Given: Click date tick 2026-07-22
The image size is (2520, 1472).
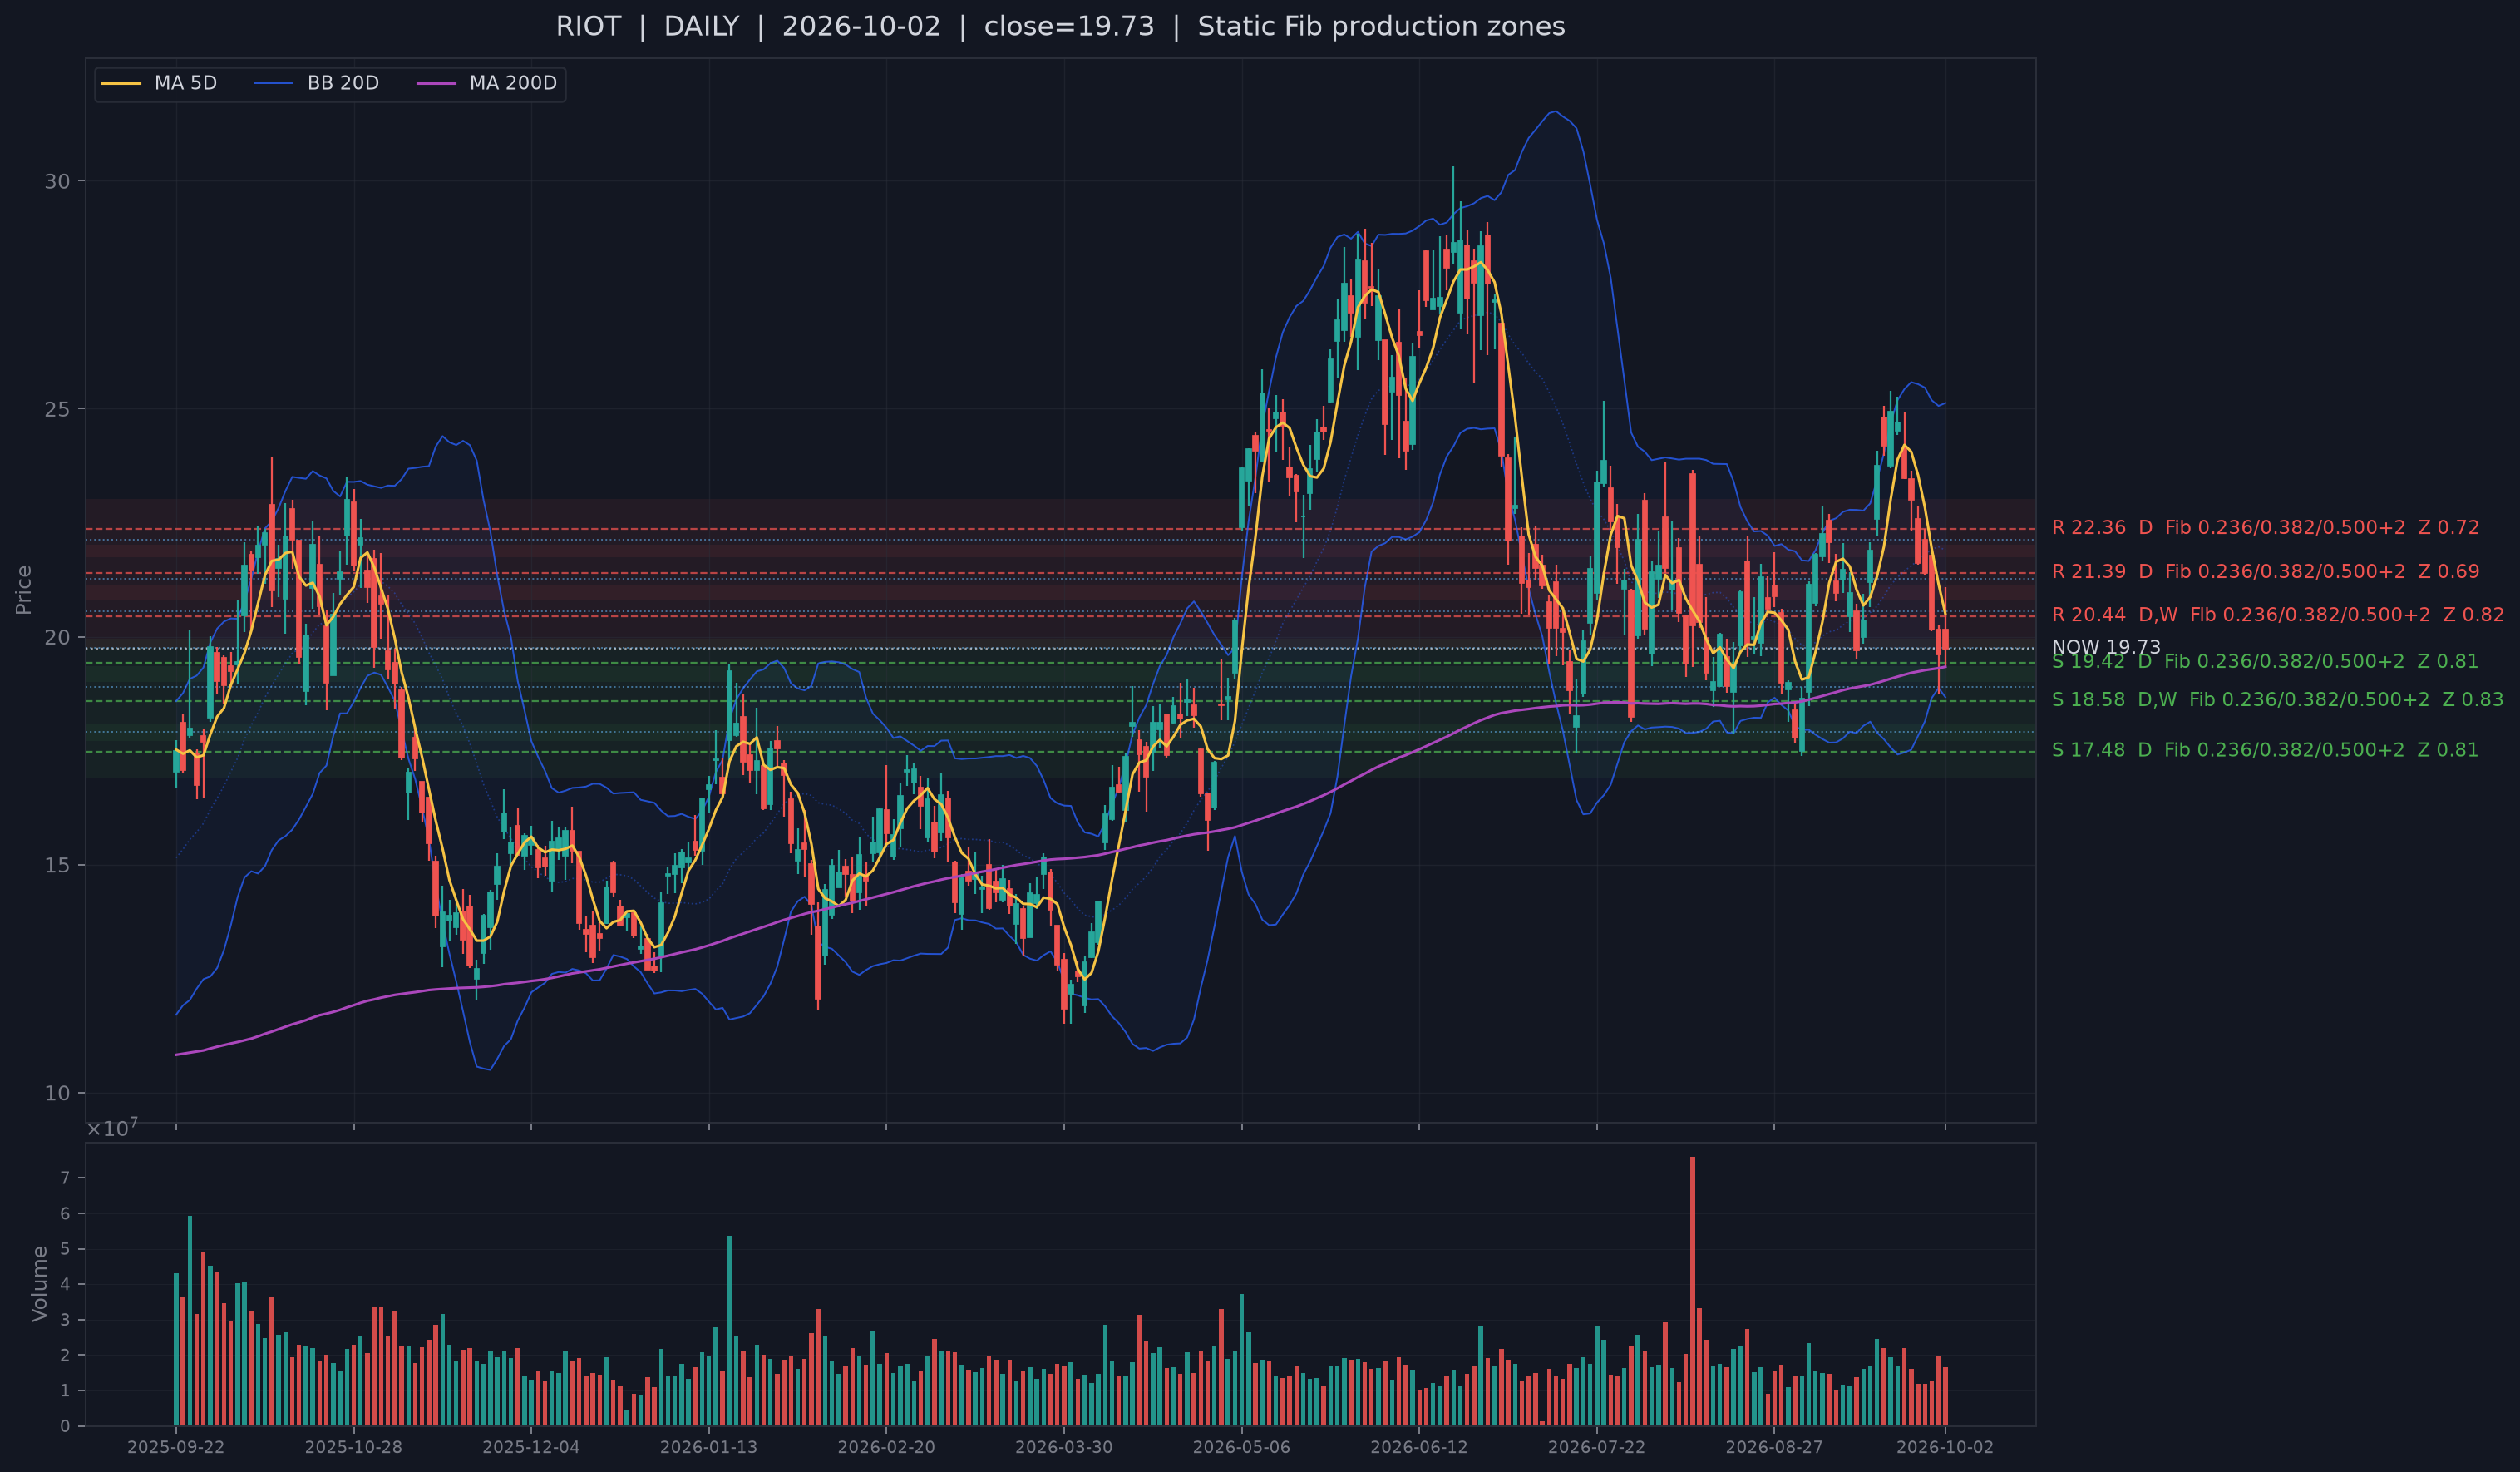Looking at the screenshot, I should [x=1597, y=1447].
